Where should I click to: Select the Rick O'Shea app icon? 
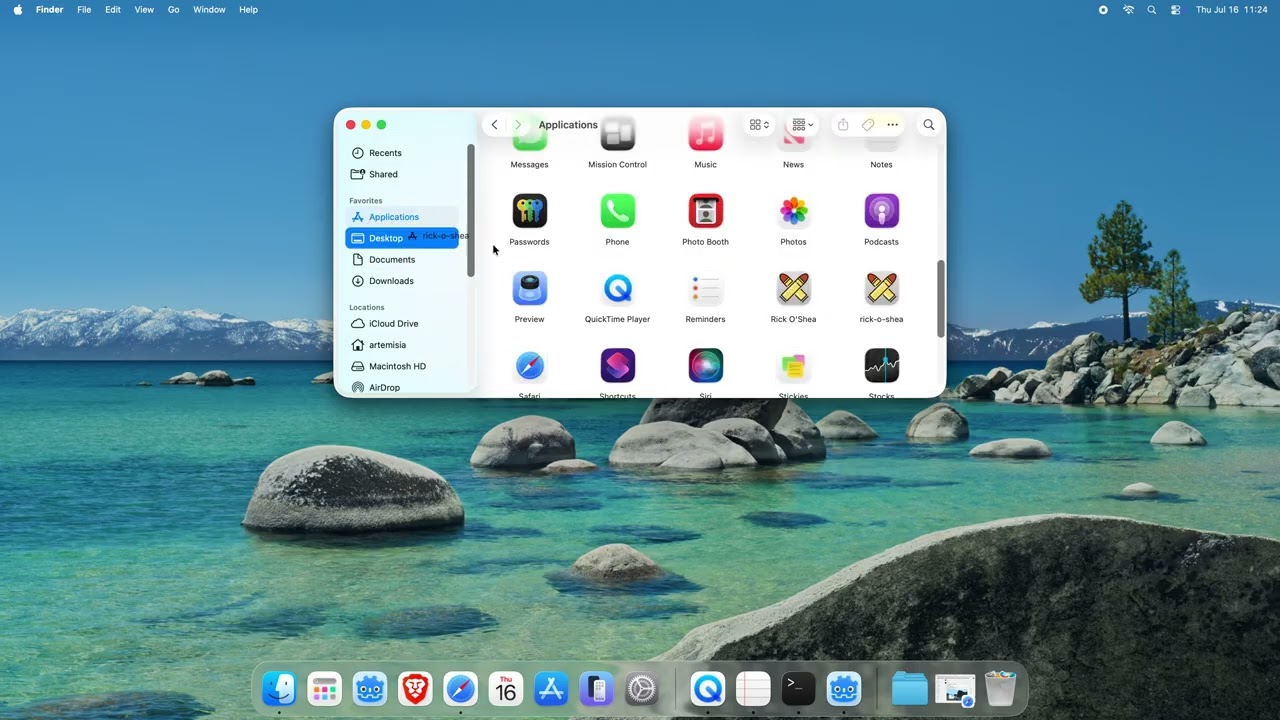pyautogui.click(x=793, y=289)
